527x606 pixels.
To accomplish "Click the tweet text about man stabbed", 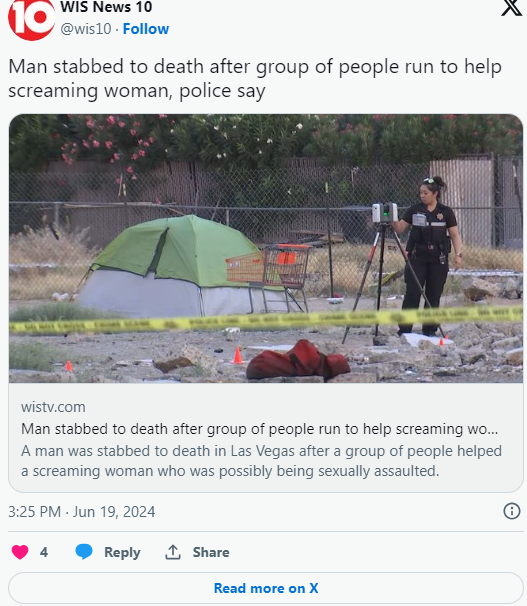I will (x=255, y=78).
